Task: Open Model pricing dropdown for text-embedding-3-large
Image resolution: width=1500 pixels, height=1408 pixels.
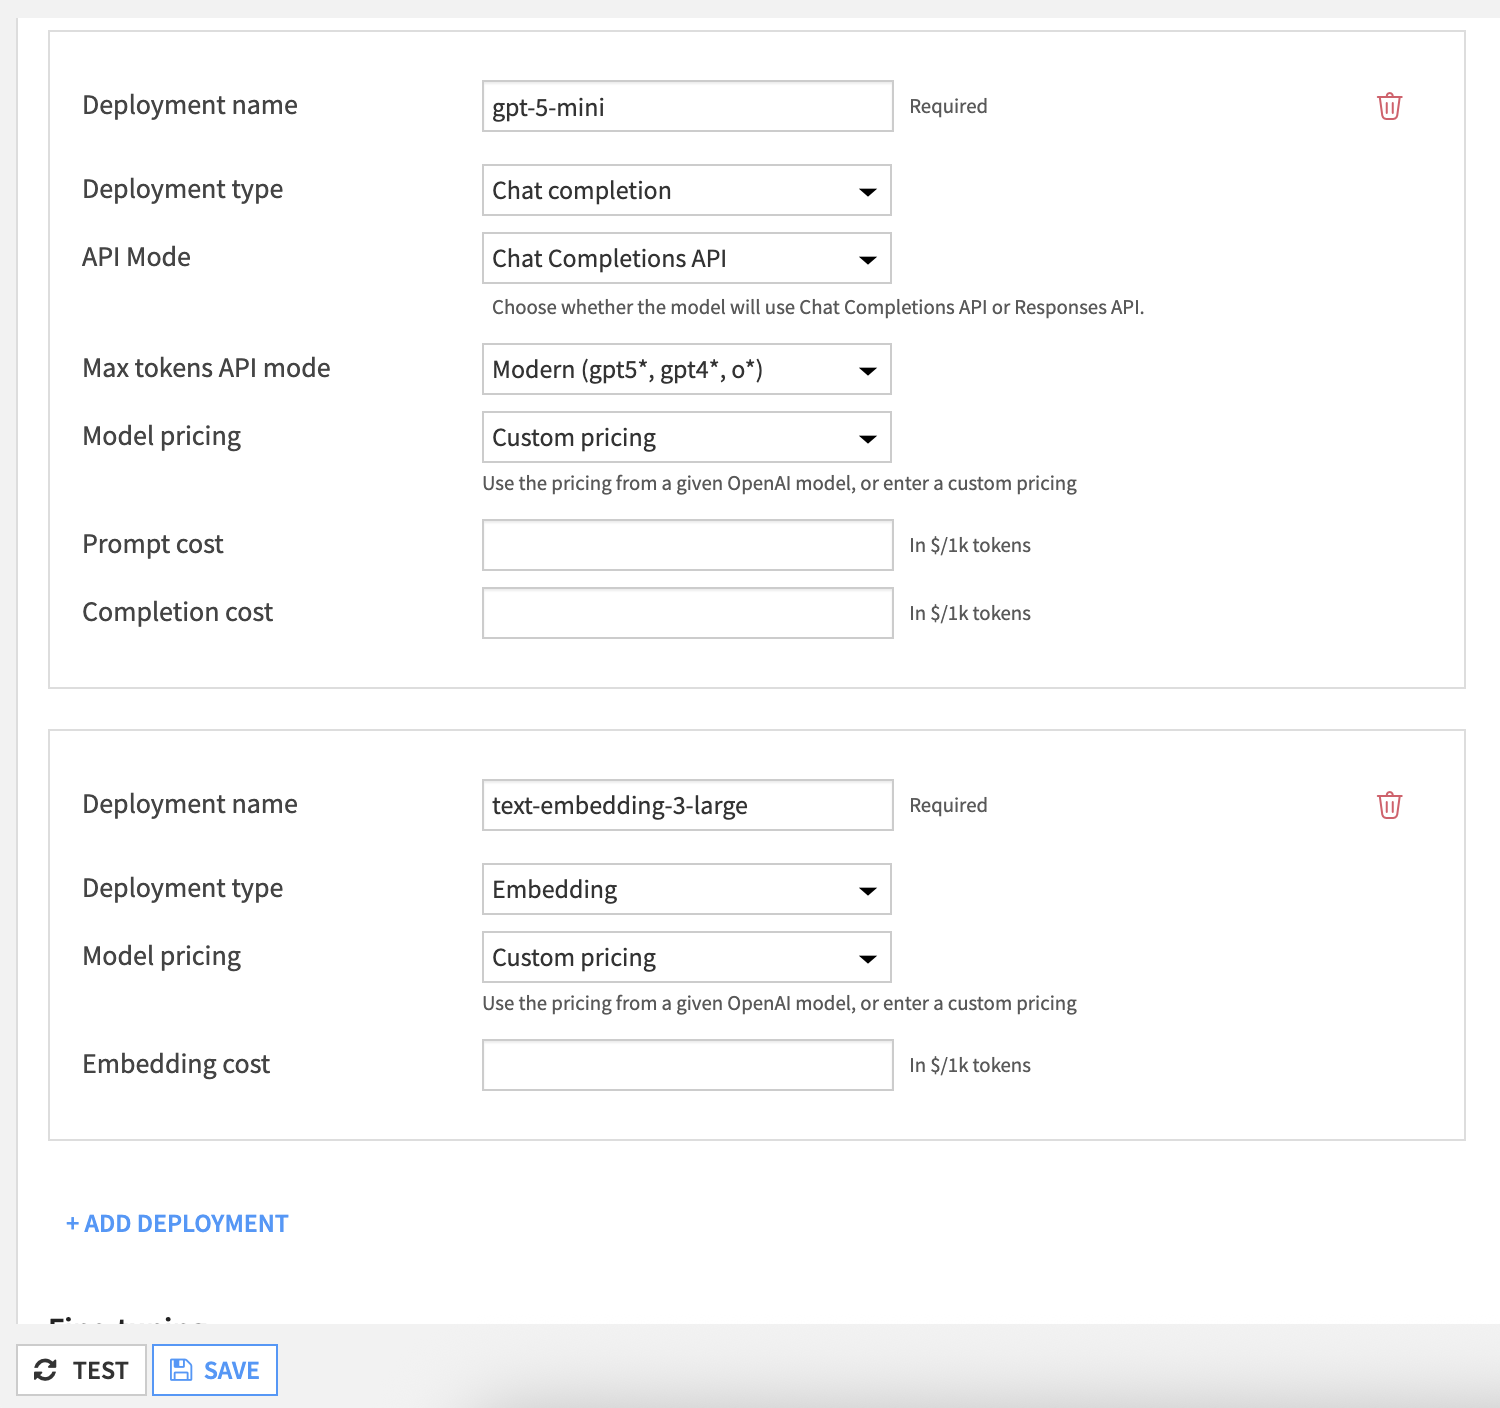Action: point(687,957)
